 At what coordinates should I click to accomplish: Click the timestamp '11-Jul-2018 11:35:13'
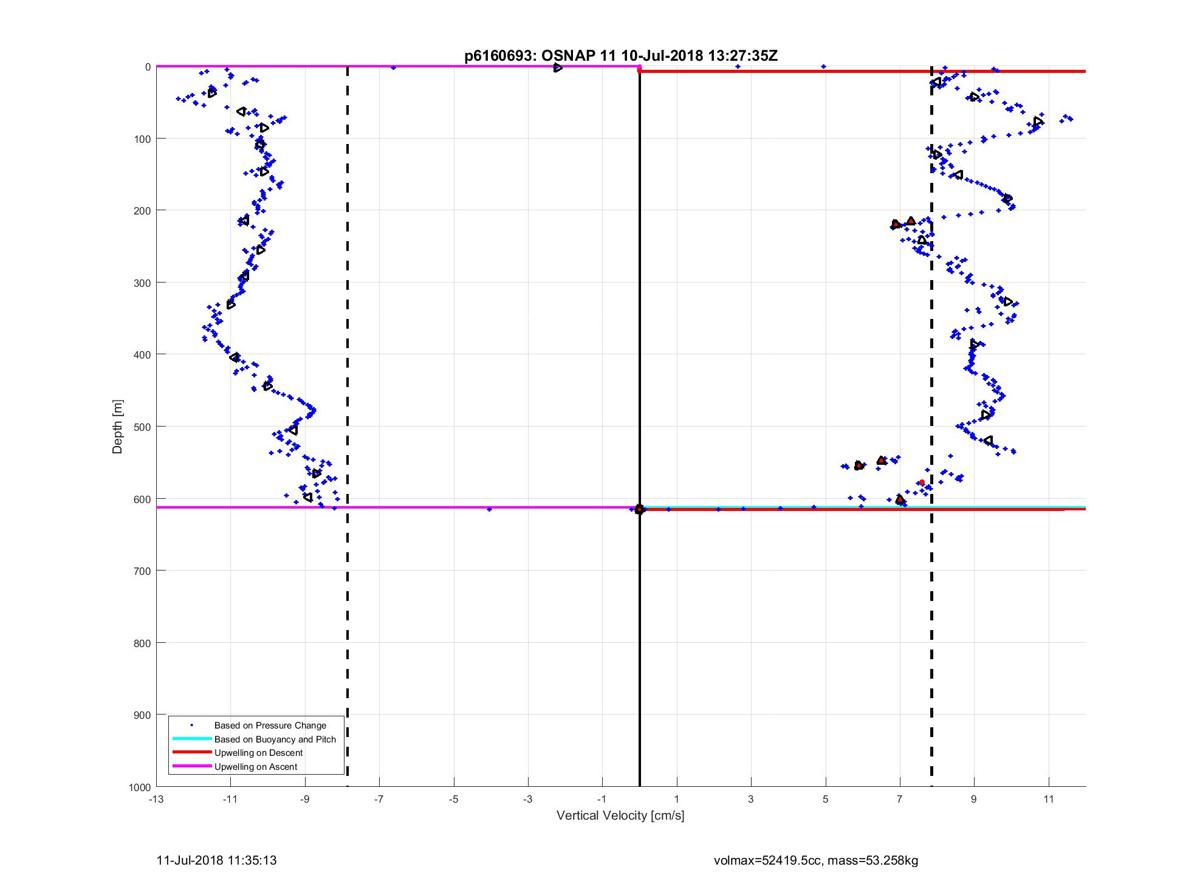[x=217, y=860]
